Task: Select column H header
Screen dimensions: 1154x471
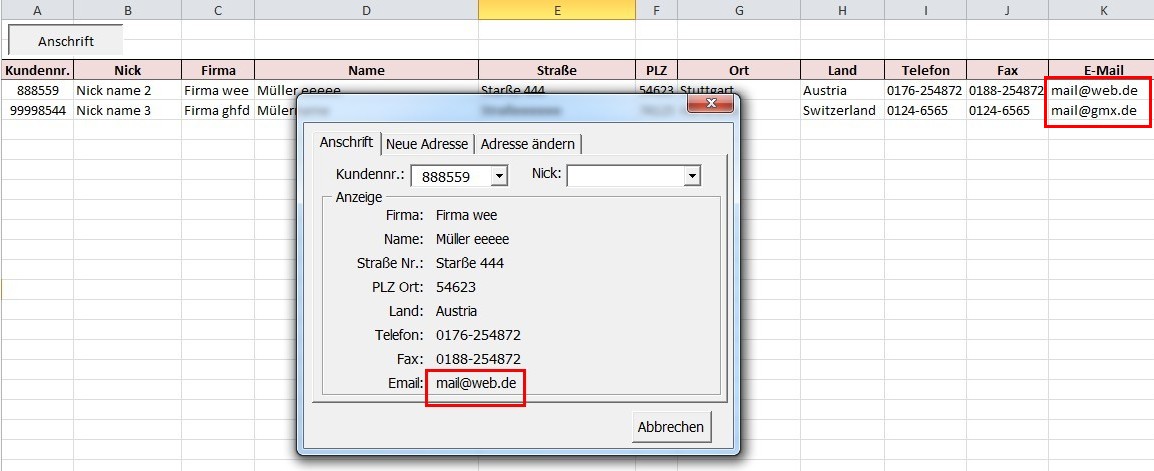Action: click(x=842, y=10)
